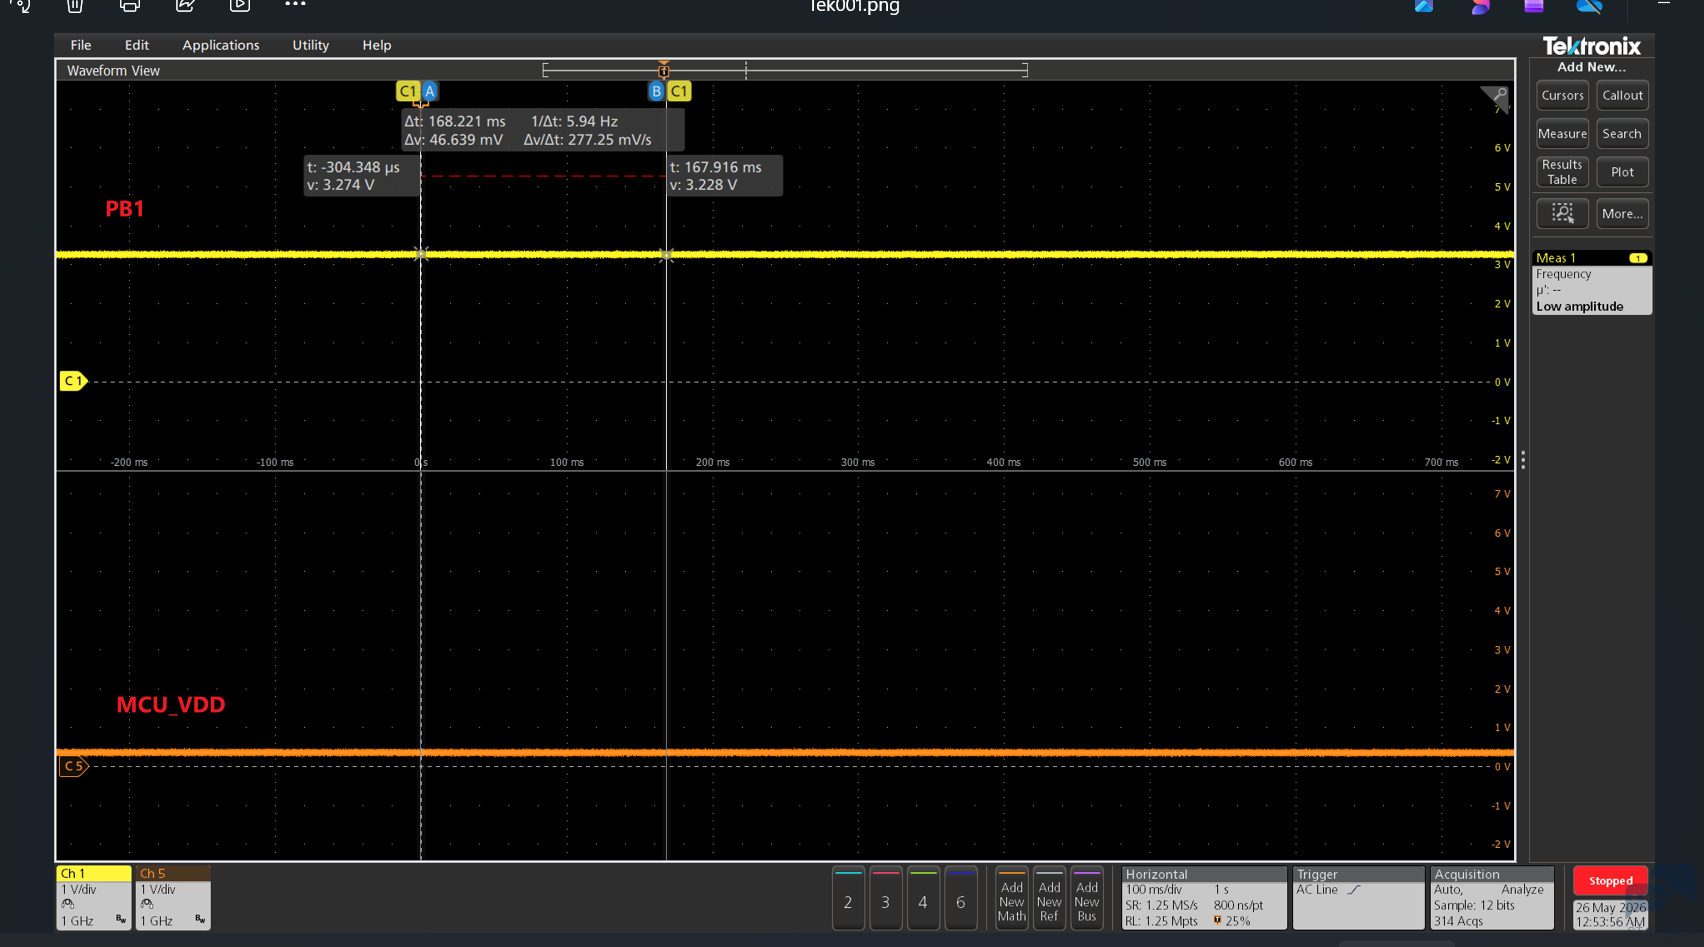Click the red Stopped run/stop button
Image resolution: width=1704 pixels, height=947 pixels.
[1610, 881]
